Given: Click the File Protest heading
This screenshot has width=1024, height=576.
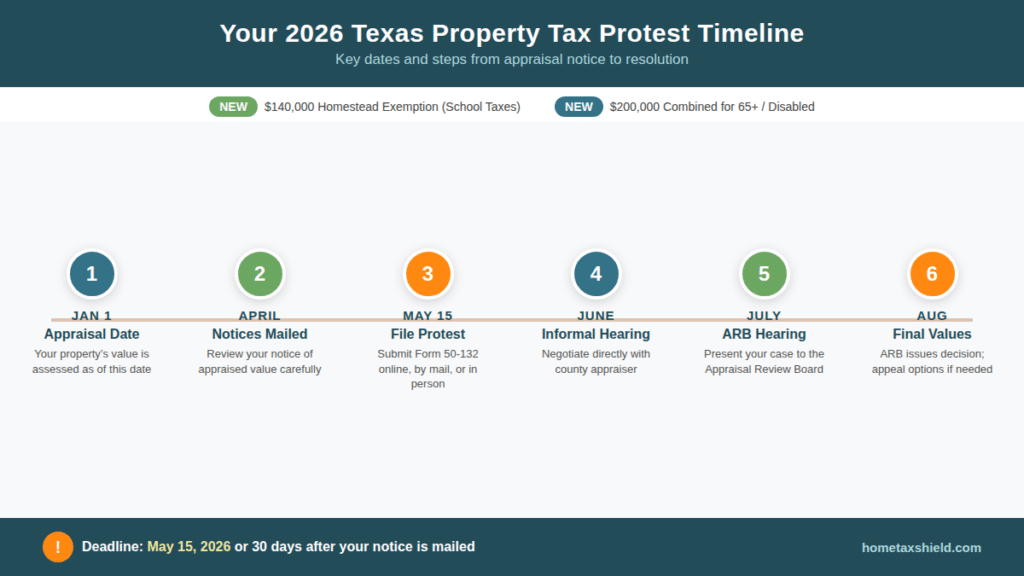Looking at the screenshot, I should coord(428,334).
